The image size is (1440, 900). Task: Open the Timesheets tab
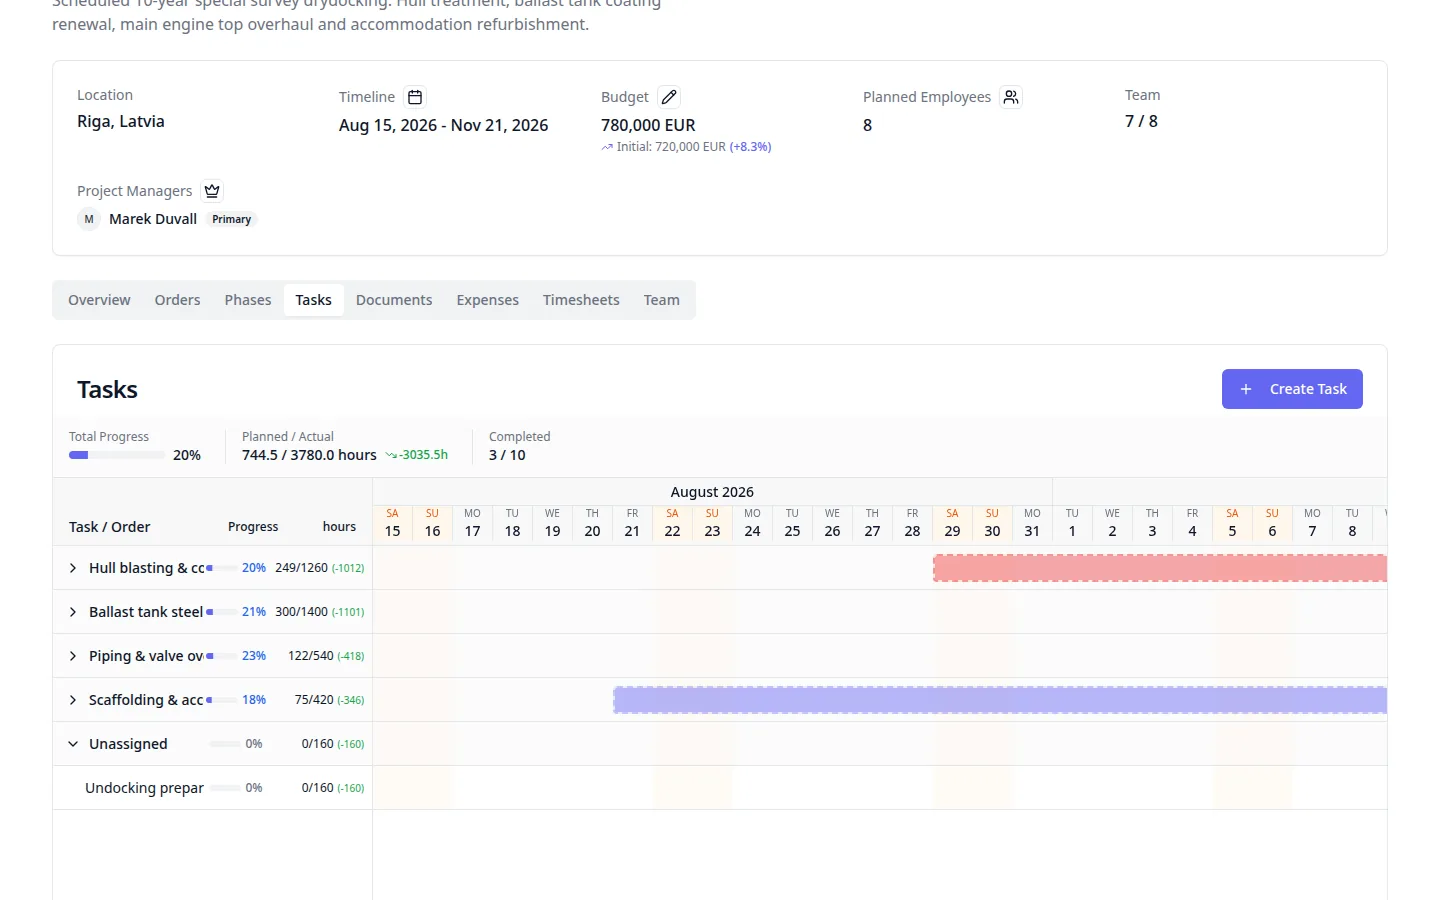pyautogui.click(x=581, y=300)
